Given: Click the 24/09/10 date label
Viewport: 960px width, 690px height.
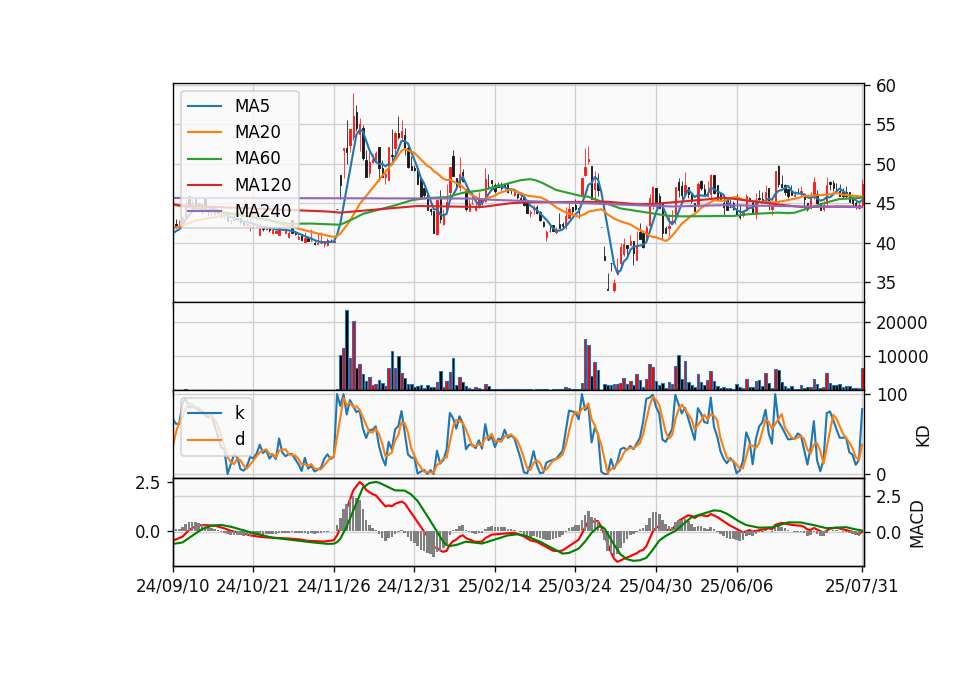Looking at the screenshot, I should click(x=173, y=586).
